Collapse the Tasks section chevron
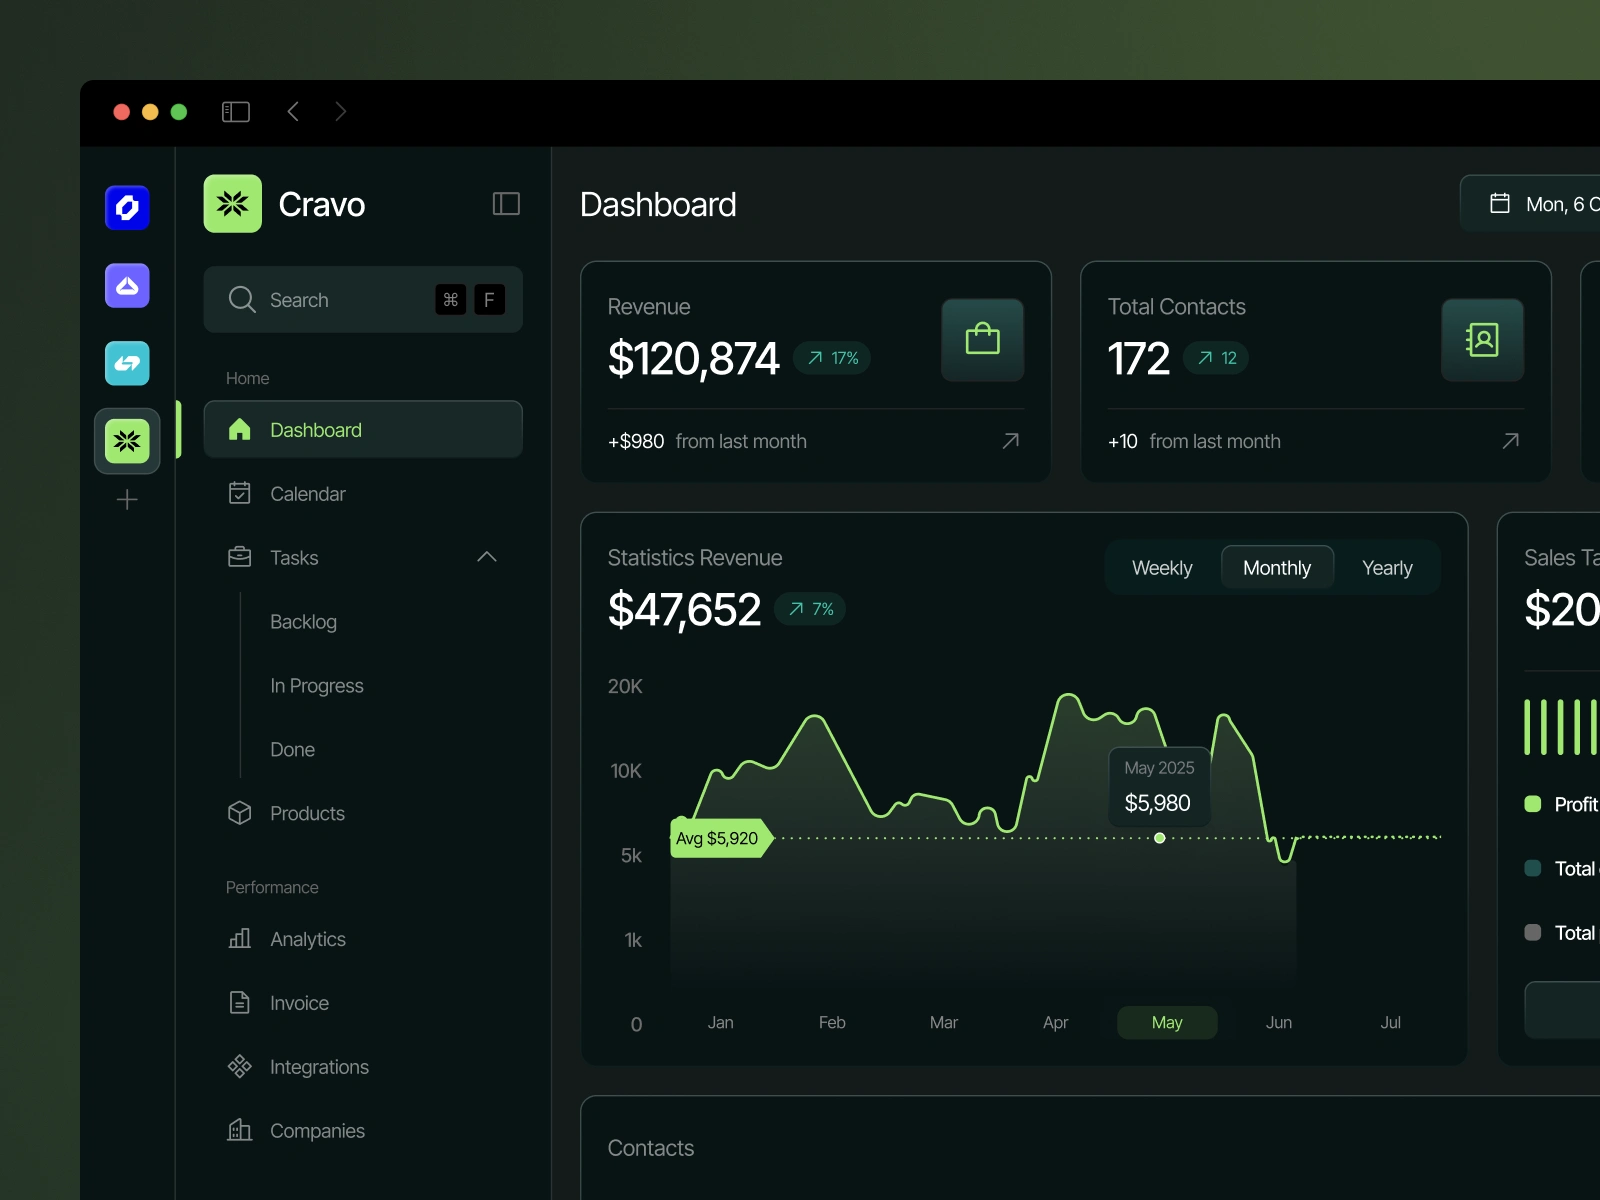 point(487,557)
